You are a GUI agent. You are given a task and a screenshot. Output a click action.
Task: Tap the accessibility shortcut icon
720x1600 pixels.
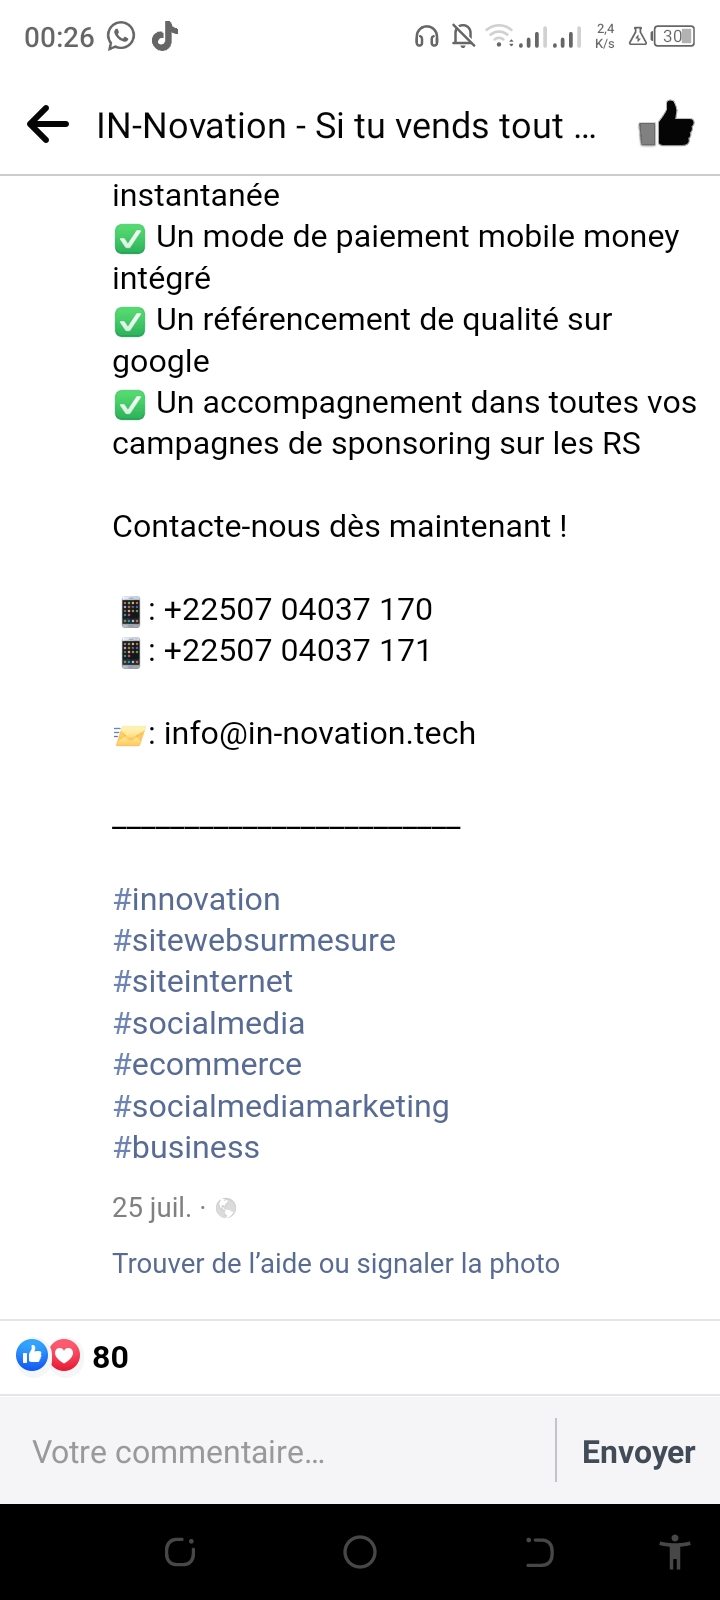coord(675,1552)
